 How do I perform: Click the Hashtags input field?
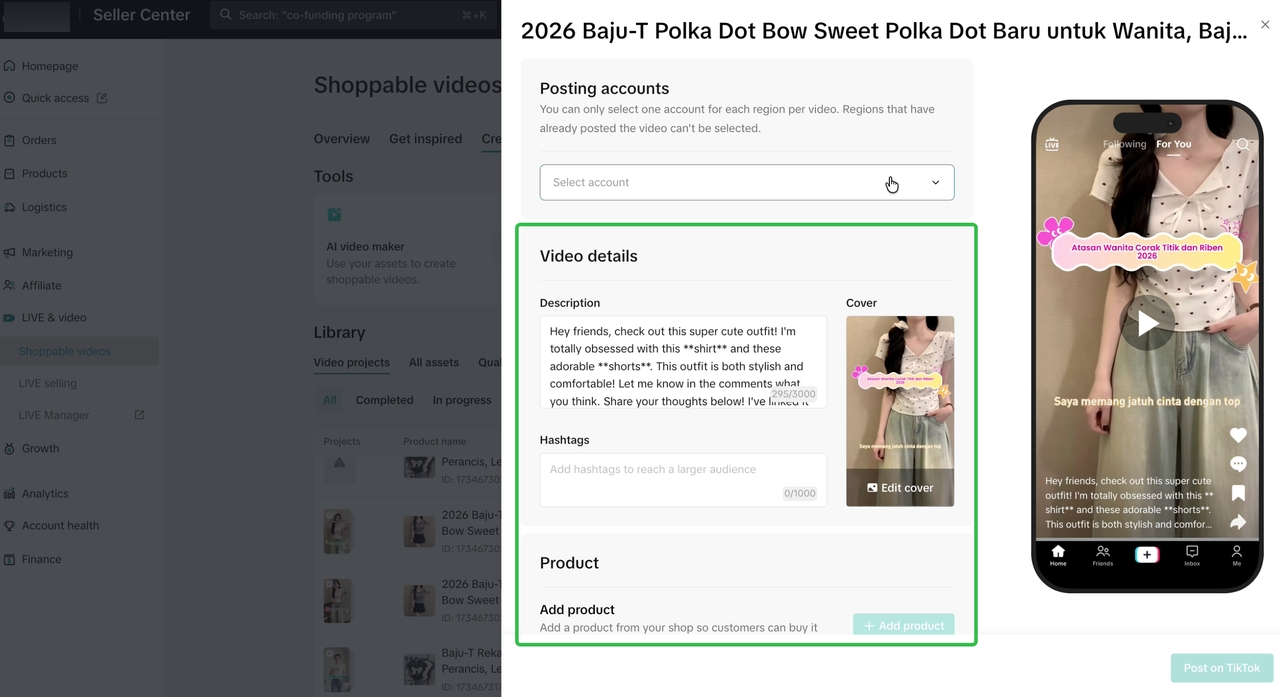click(x=683, y=480)
